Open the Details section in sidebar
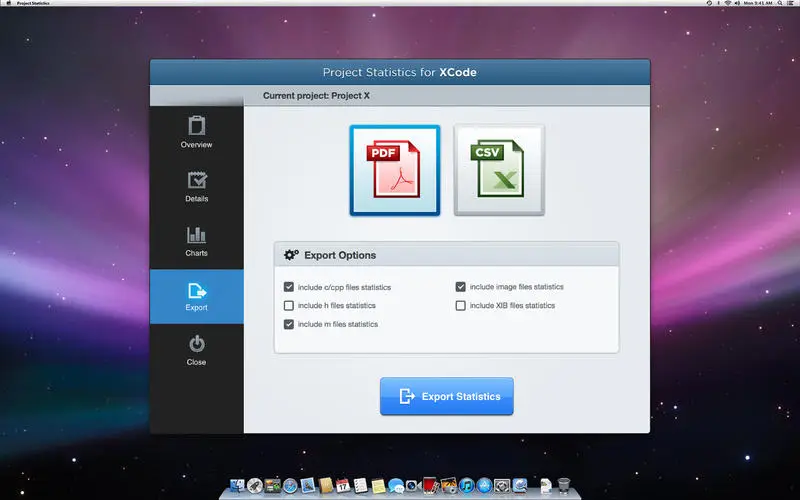The width and height of the screenshot is (800, 500). pyautogui.click(x=196, y=187)
